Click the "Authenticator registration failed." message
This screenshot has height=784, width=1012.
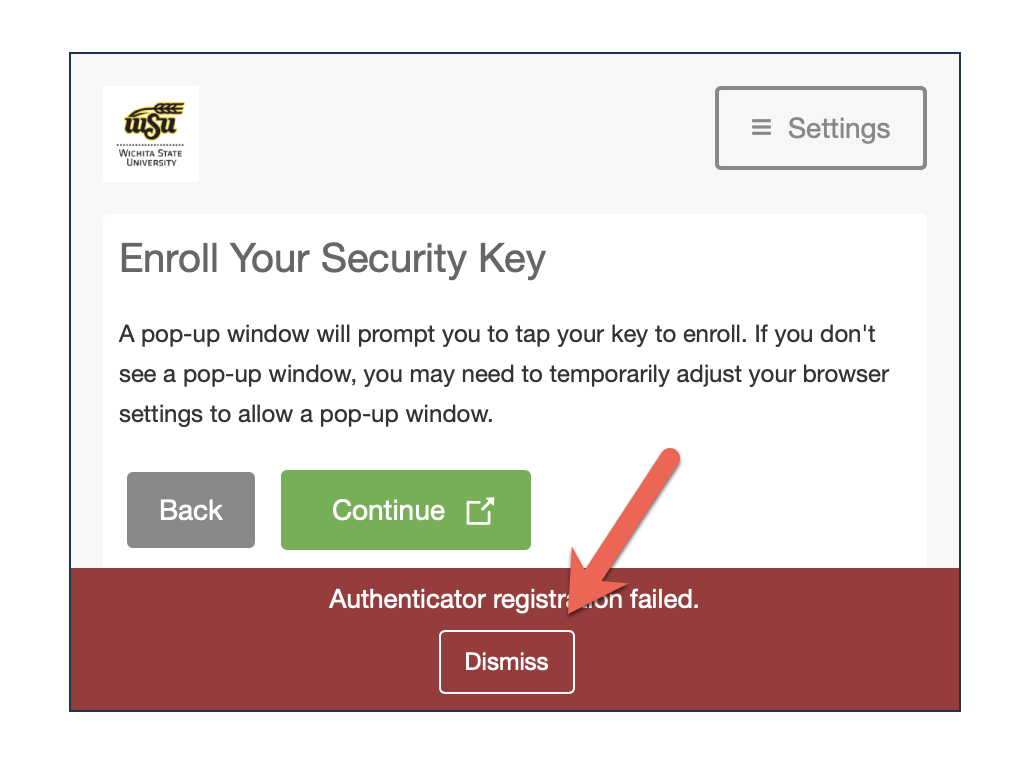[x=514, y=600]
